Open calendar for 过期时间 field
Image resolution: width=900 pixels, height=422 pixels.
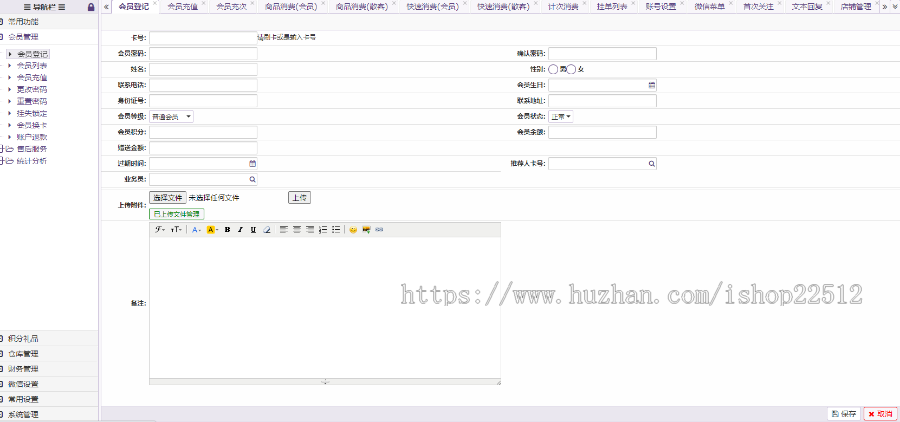(252, 164)
